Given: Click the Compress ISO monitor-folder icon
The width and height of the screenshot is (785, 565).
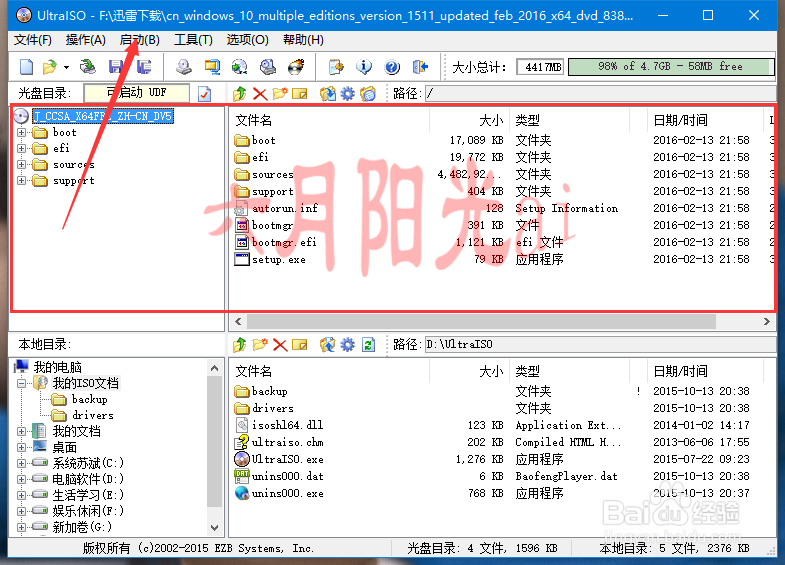Looking at the screenshot, I should (212, 67).
